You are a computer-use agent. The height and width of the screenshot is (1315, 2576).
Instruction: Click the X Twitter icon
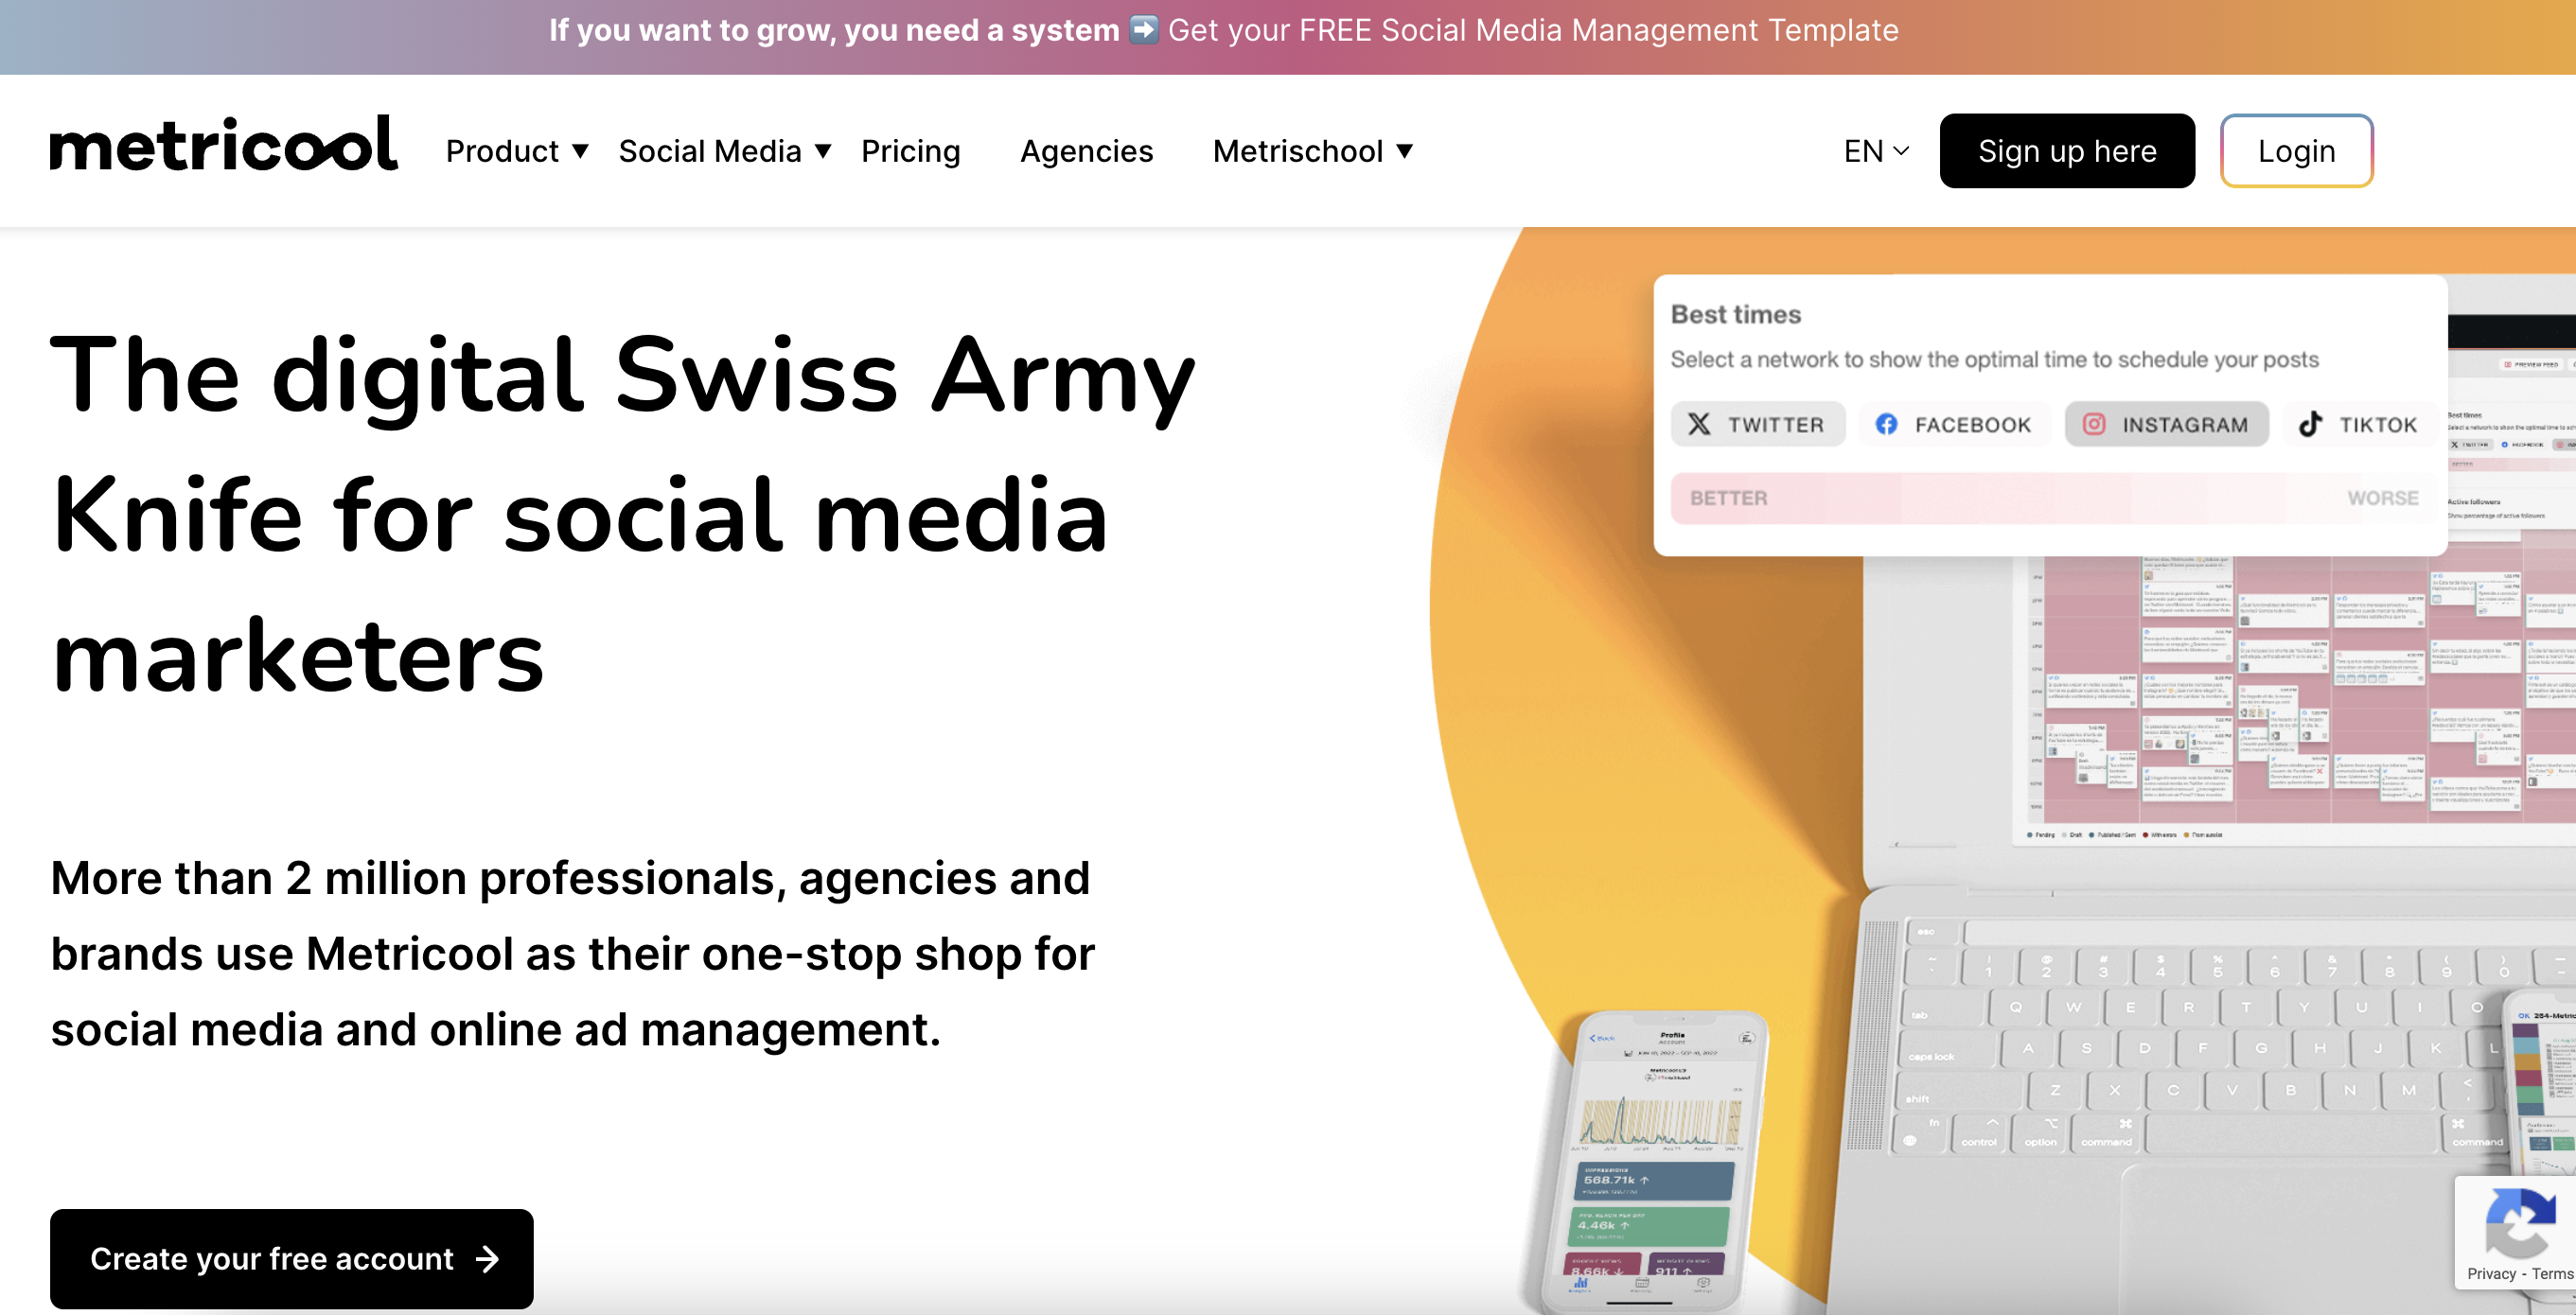[x=1699, y=424]
